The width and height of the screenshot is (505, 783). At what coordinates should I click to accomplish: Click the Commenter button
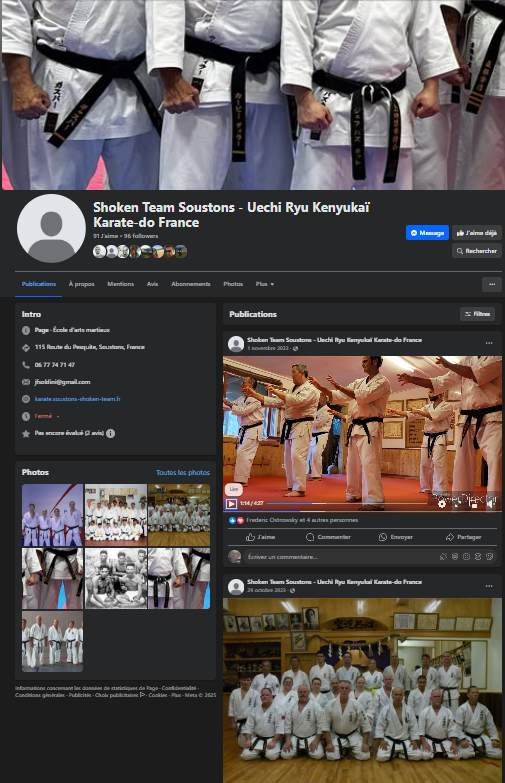[328, 537]
